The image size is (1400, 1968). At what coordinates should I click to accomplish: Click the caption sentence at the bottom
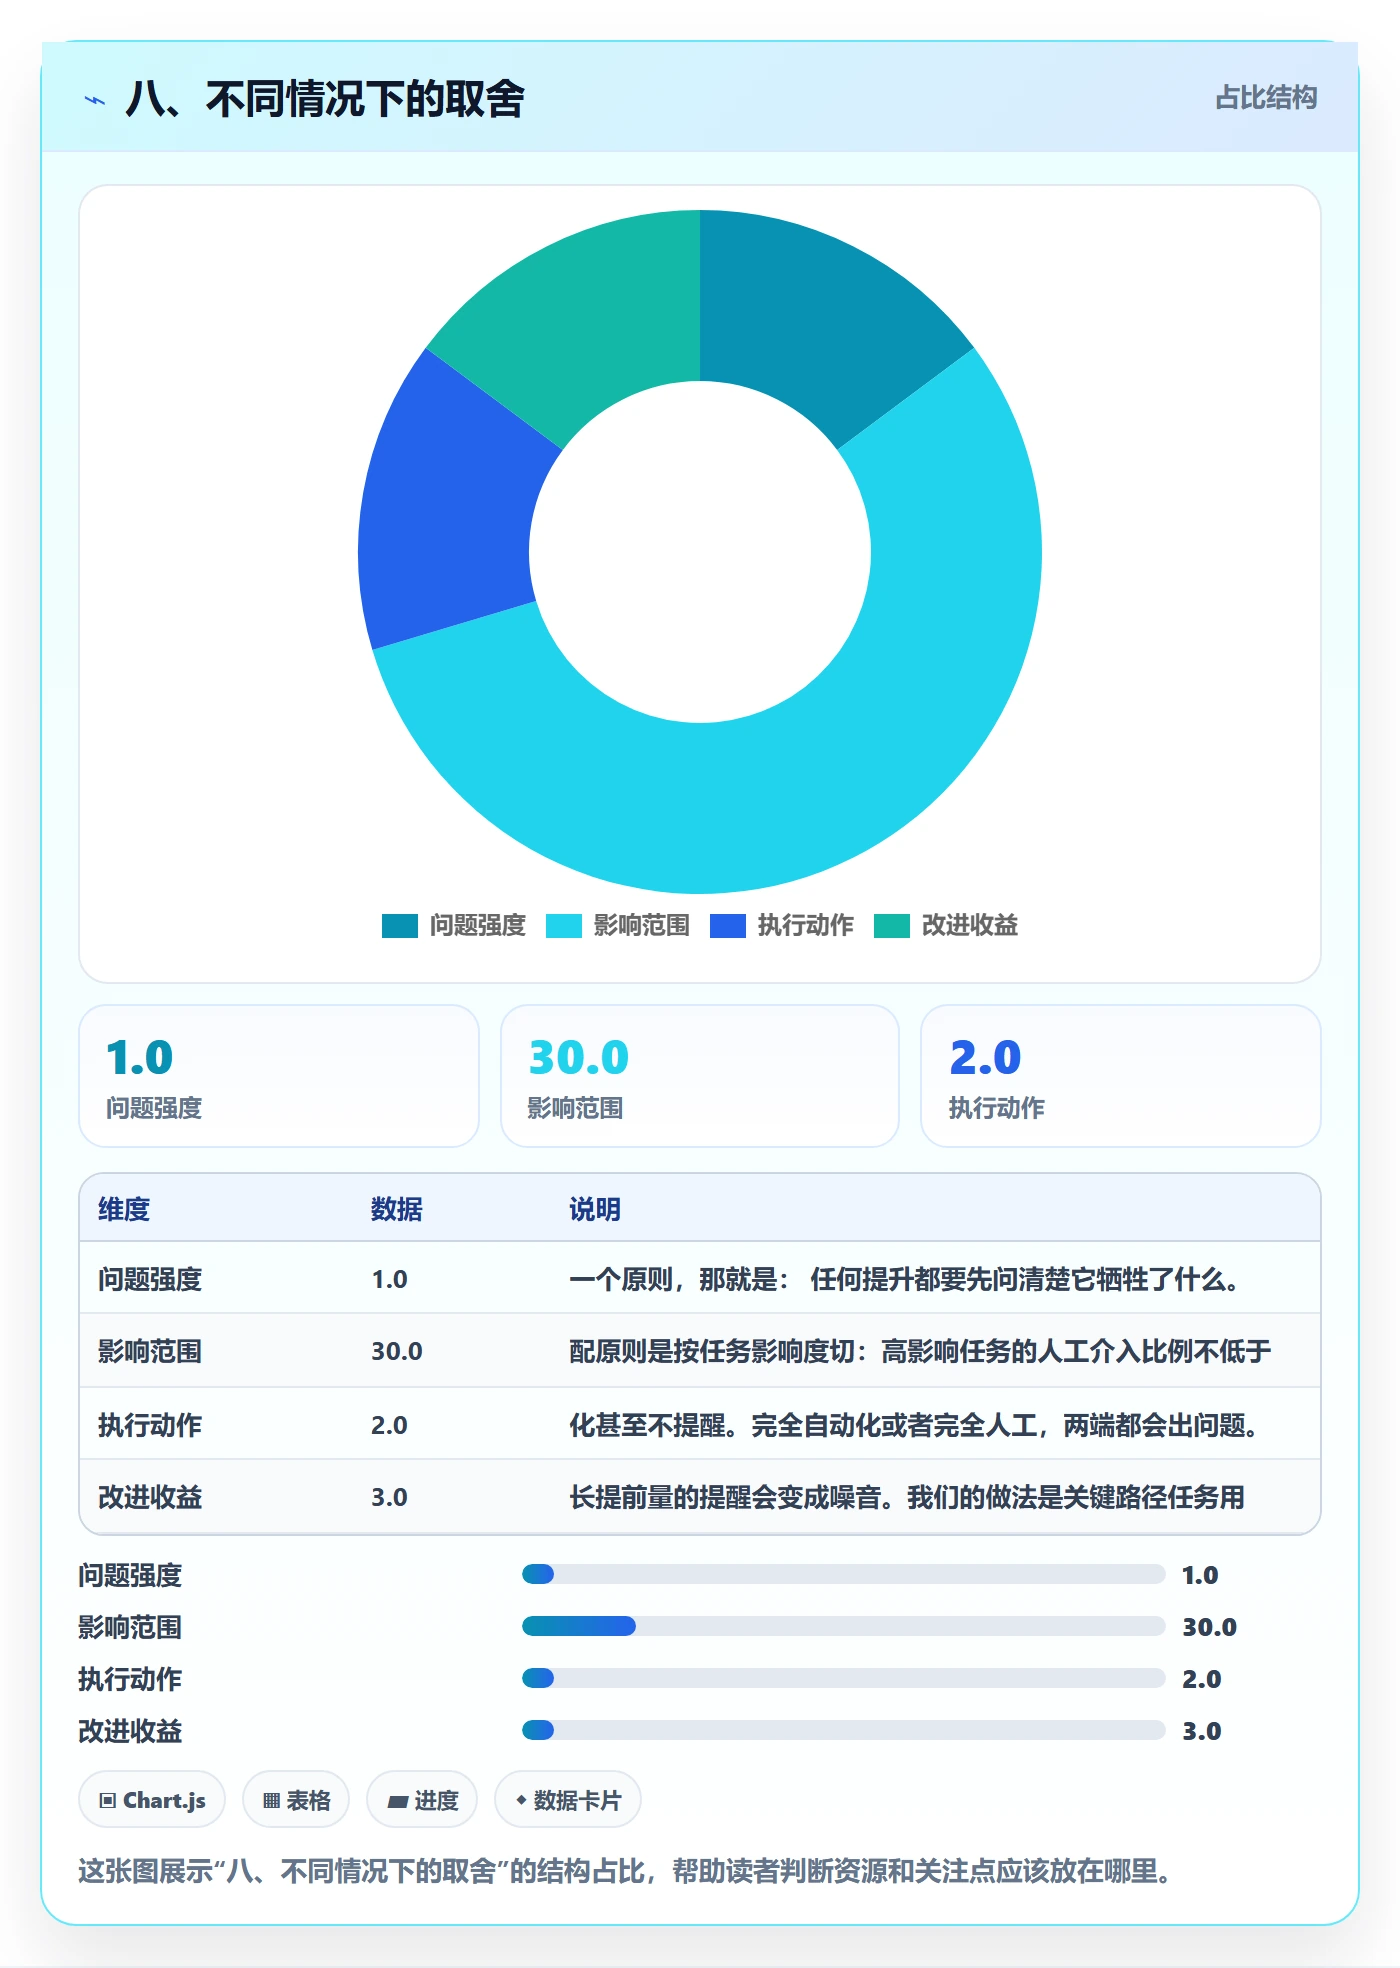click(x=627, y=1871)
